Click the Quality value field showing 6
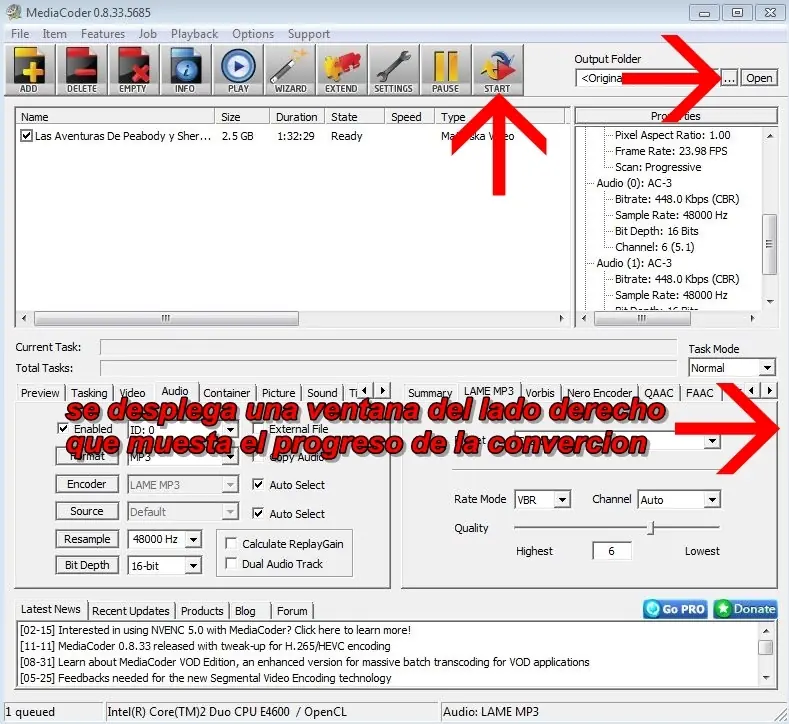Viewport: 789px width, 724px height. pos(611,551)
